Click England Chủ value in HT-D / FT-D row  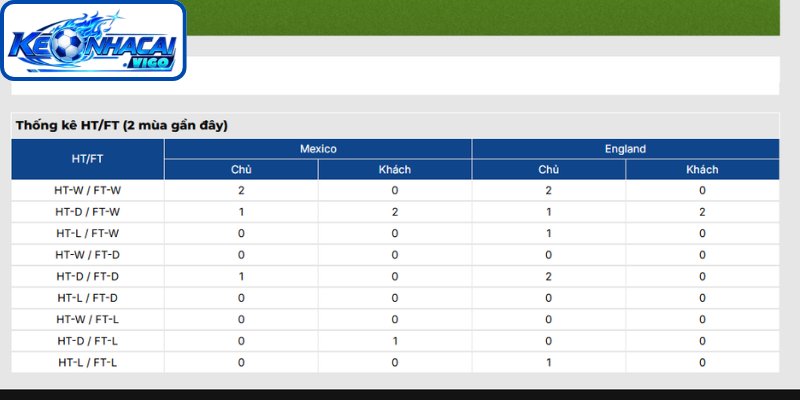tap(548, 277)
